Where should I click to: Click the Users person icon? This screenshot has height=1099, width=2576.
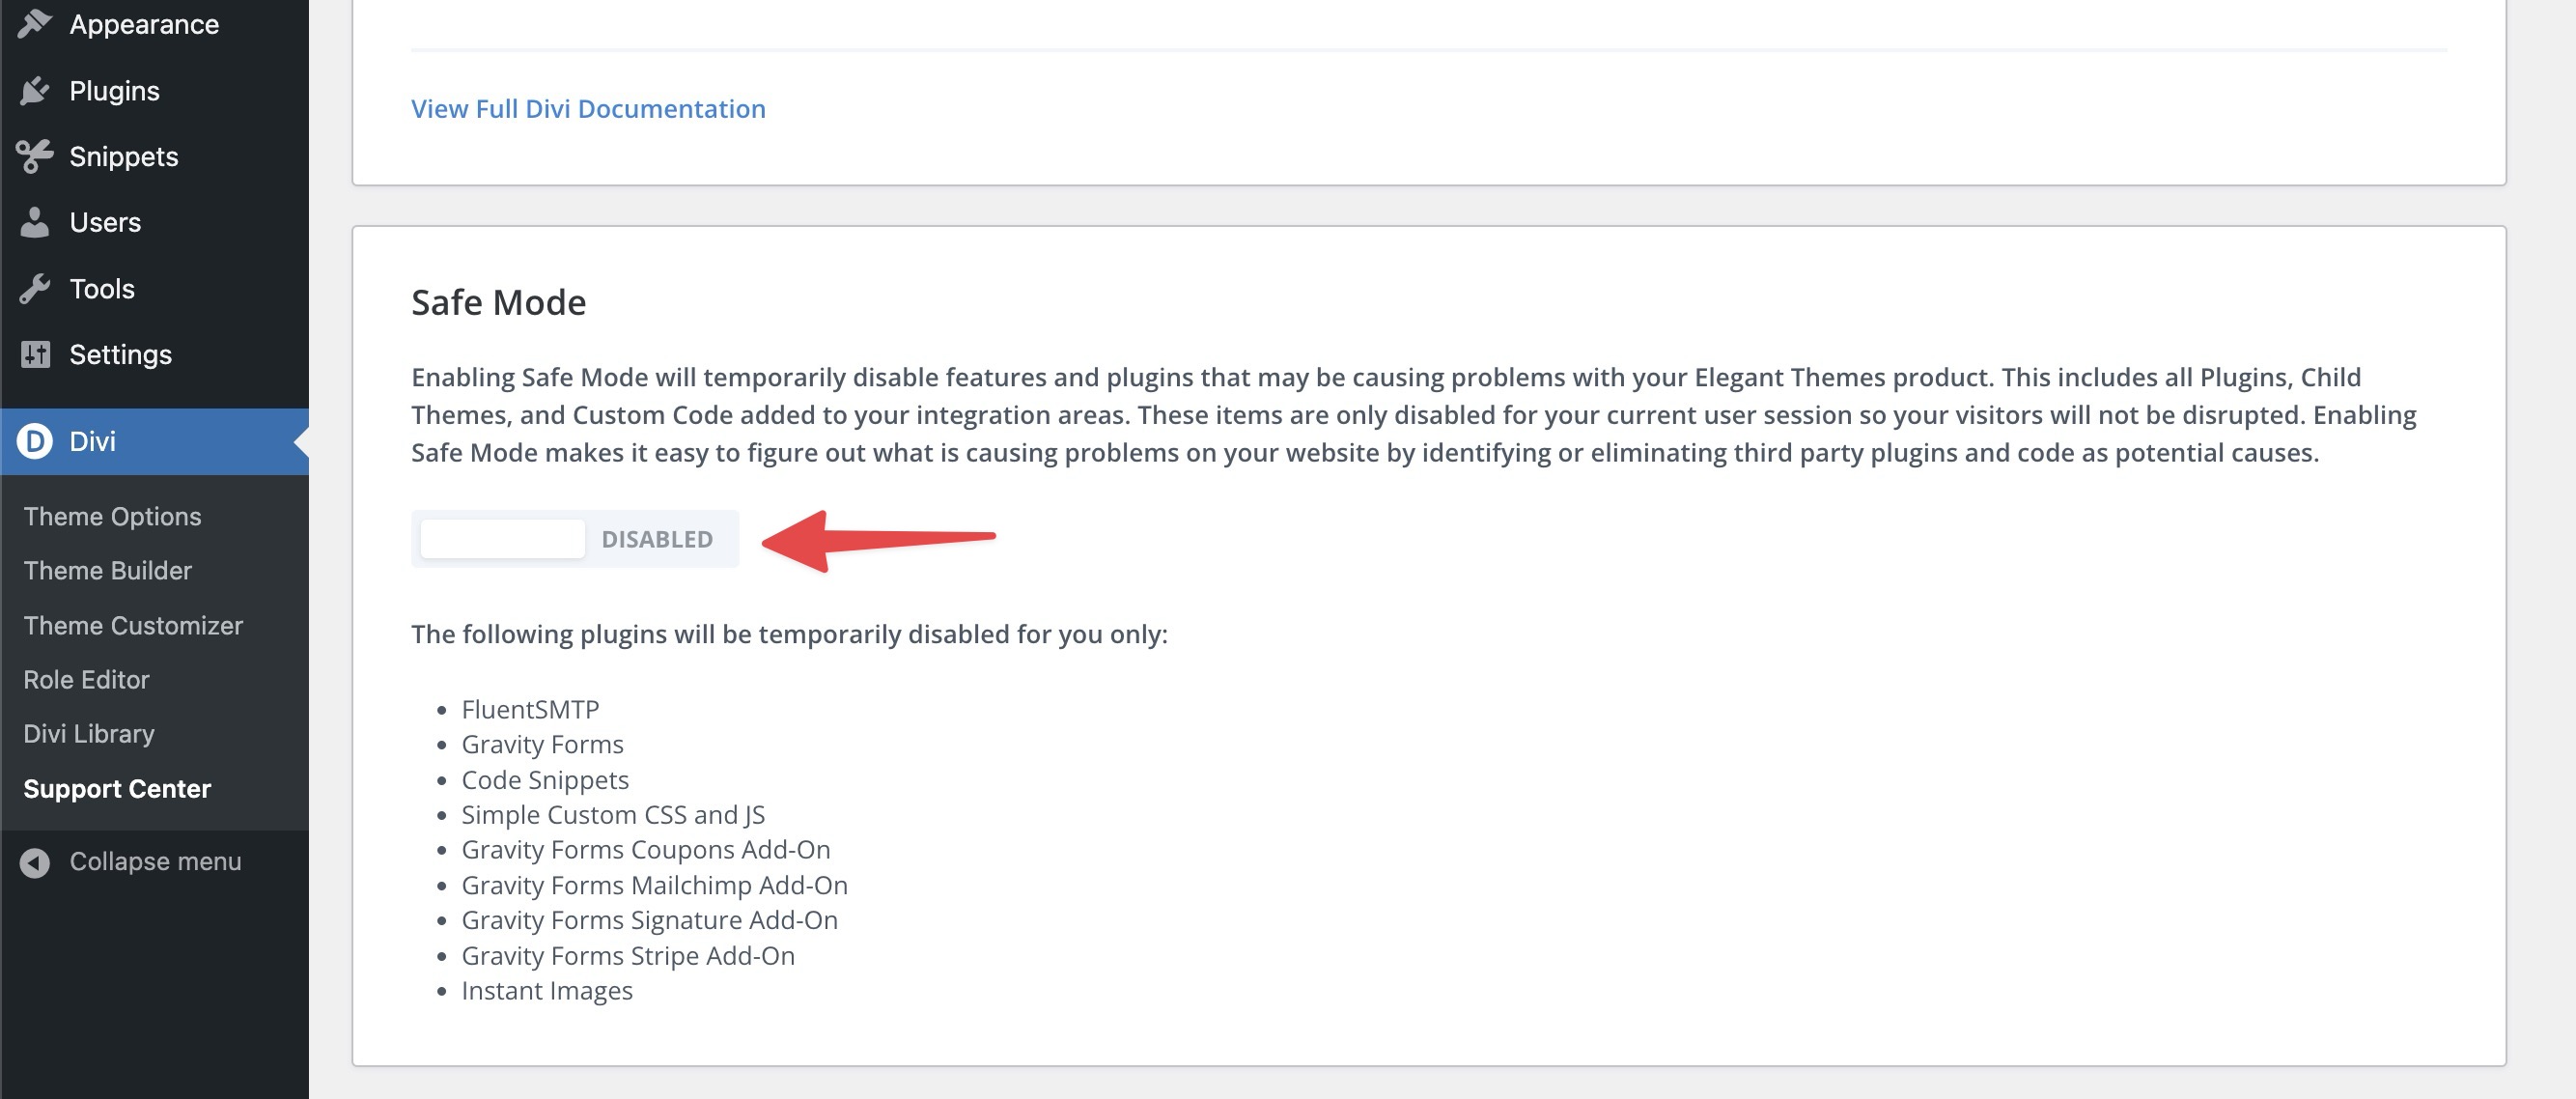point(35,222)
